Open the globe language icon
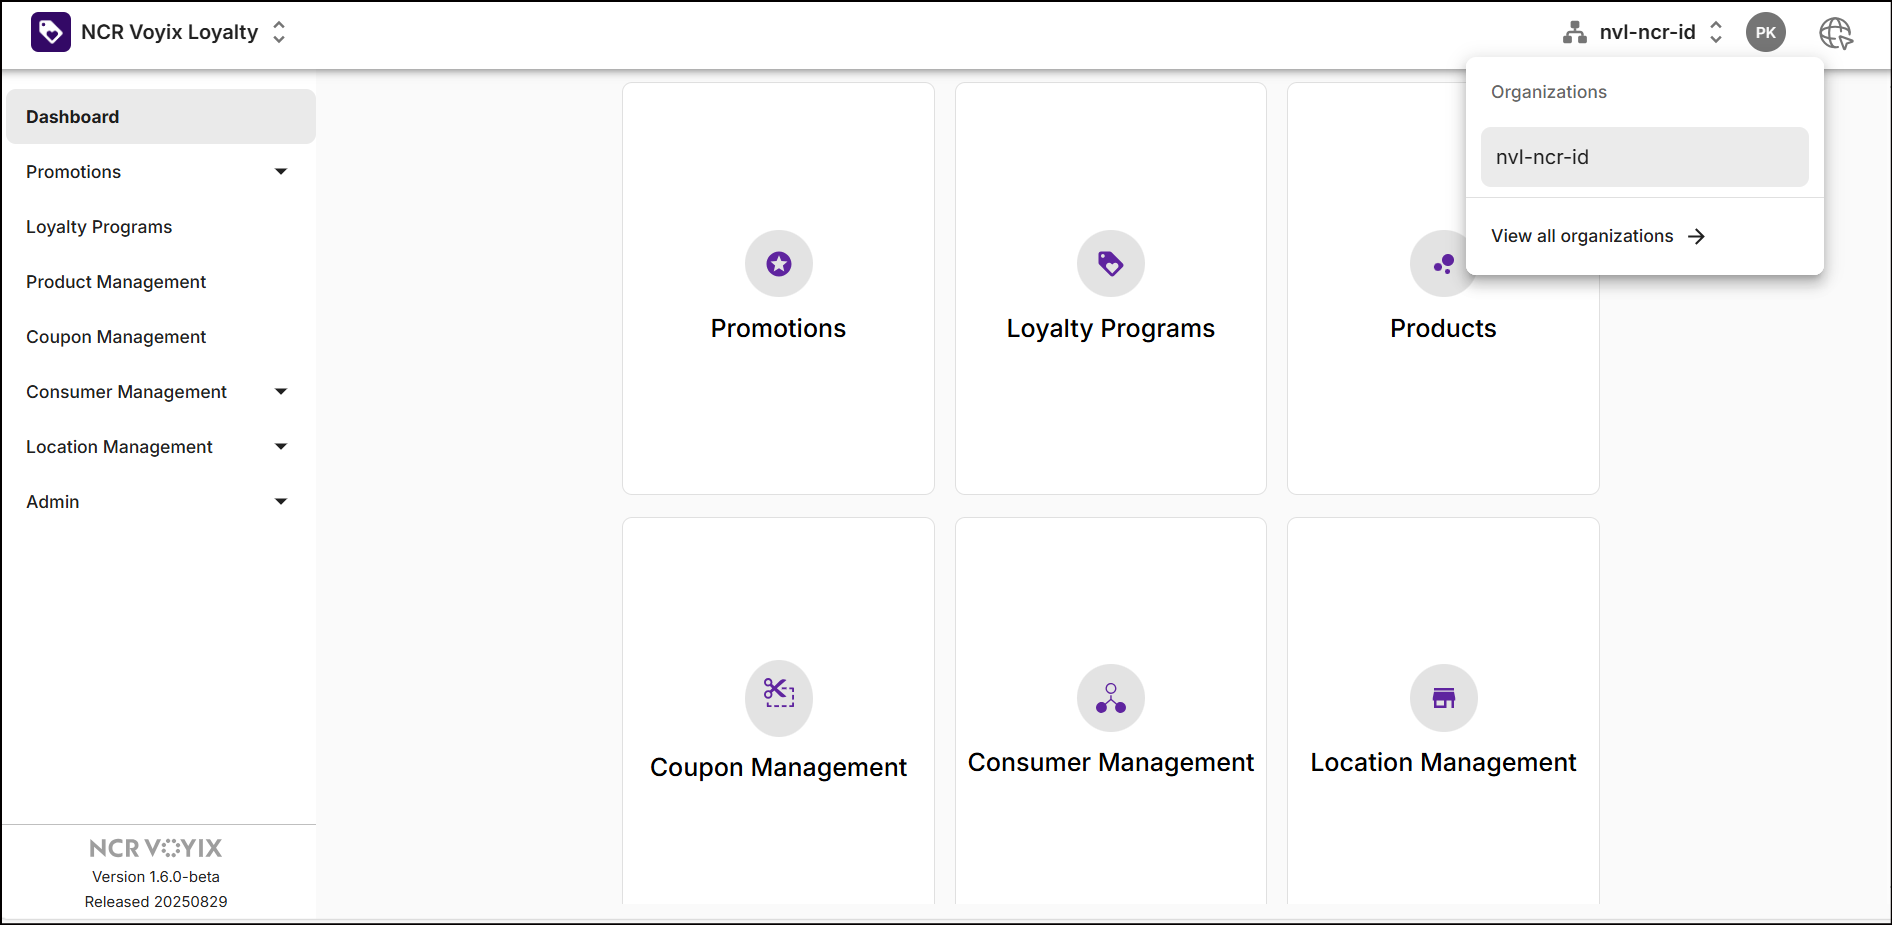Viewport: 1892px width, 925px height. point(1835,33)
